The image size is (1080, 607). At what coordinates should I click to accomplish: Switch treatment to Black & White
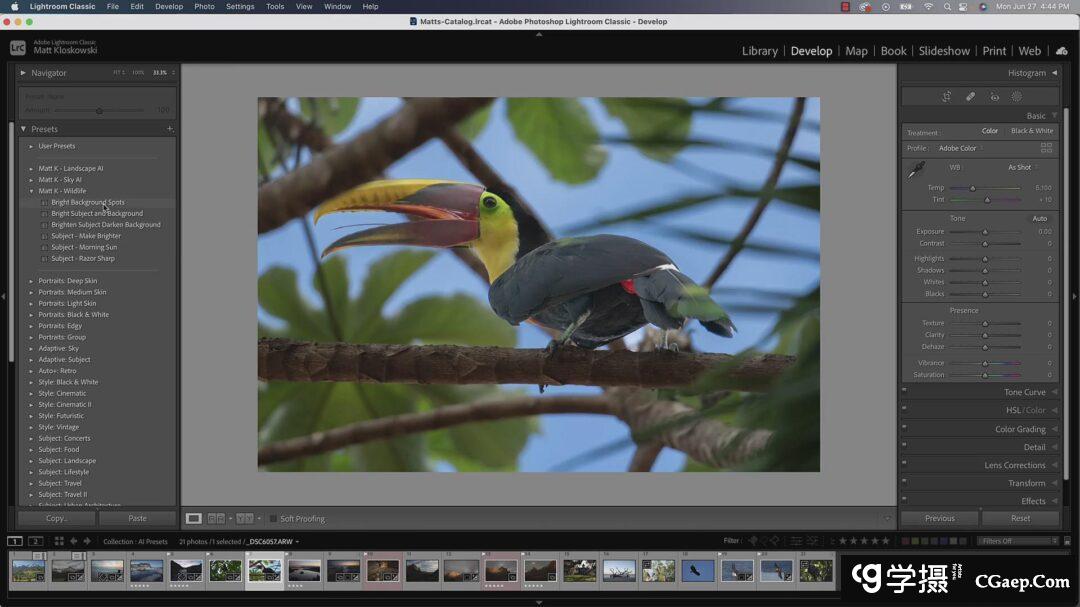(x=1031, y=131)
